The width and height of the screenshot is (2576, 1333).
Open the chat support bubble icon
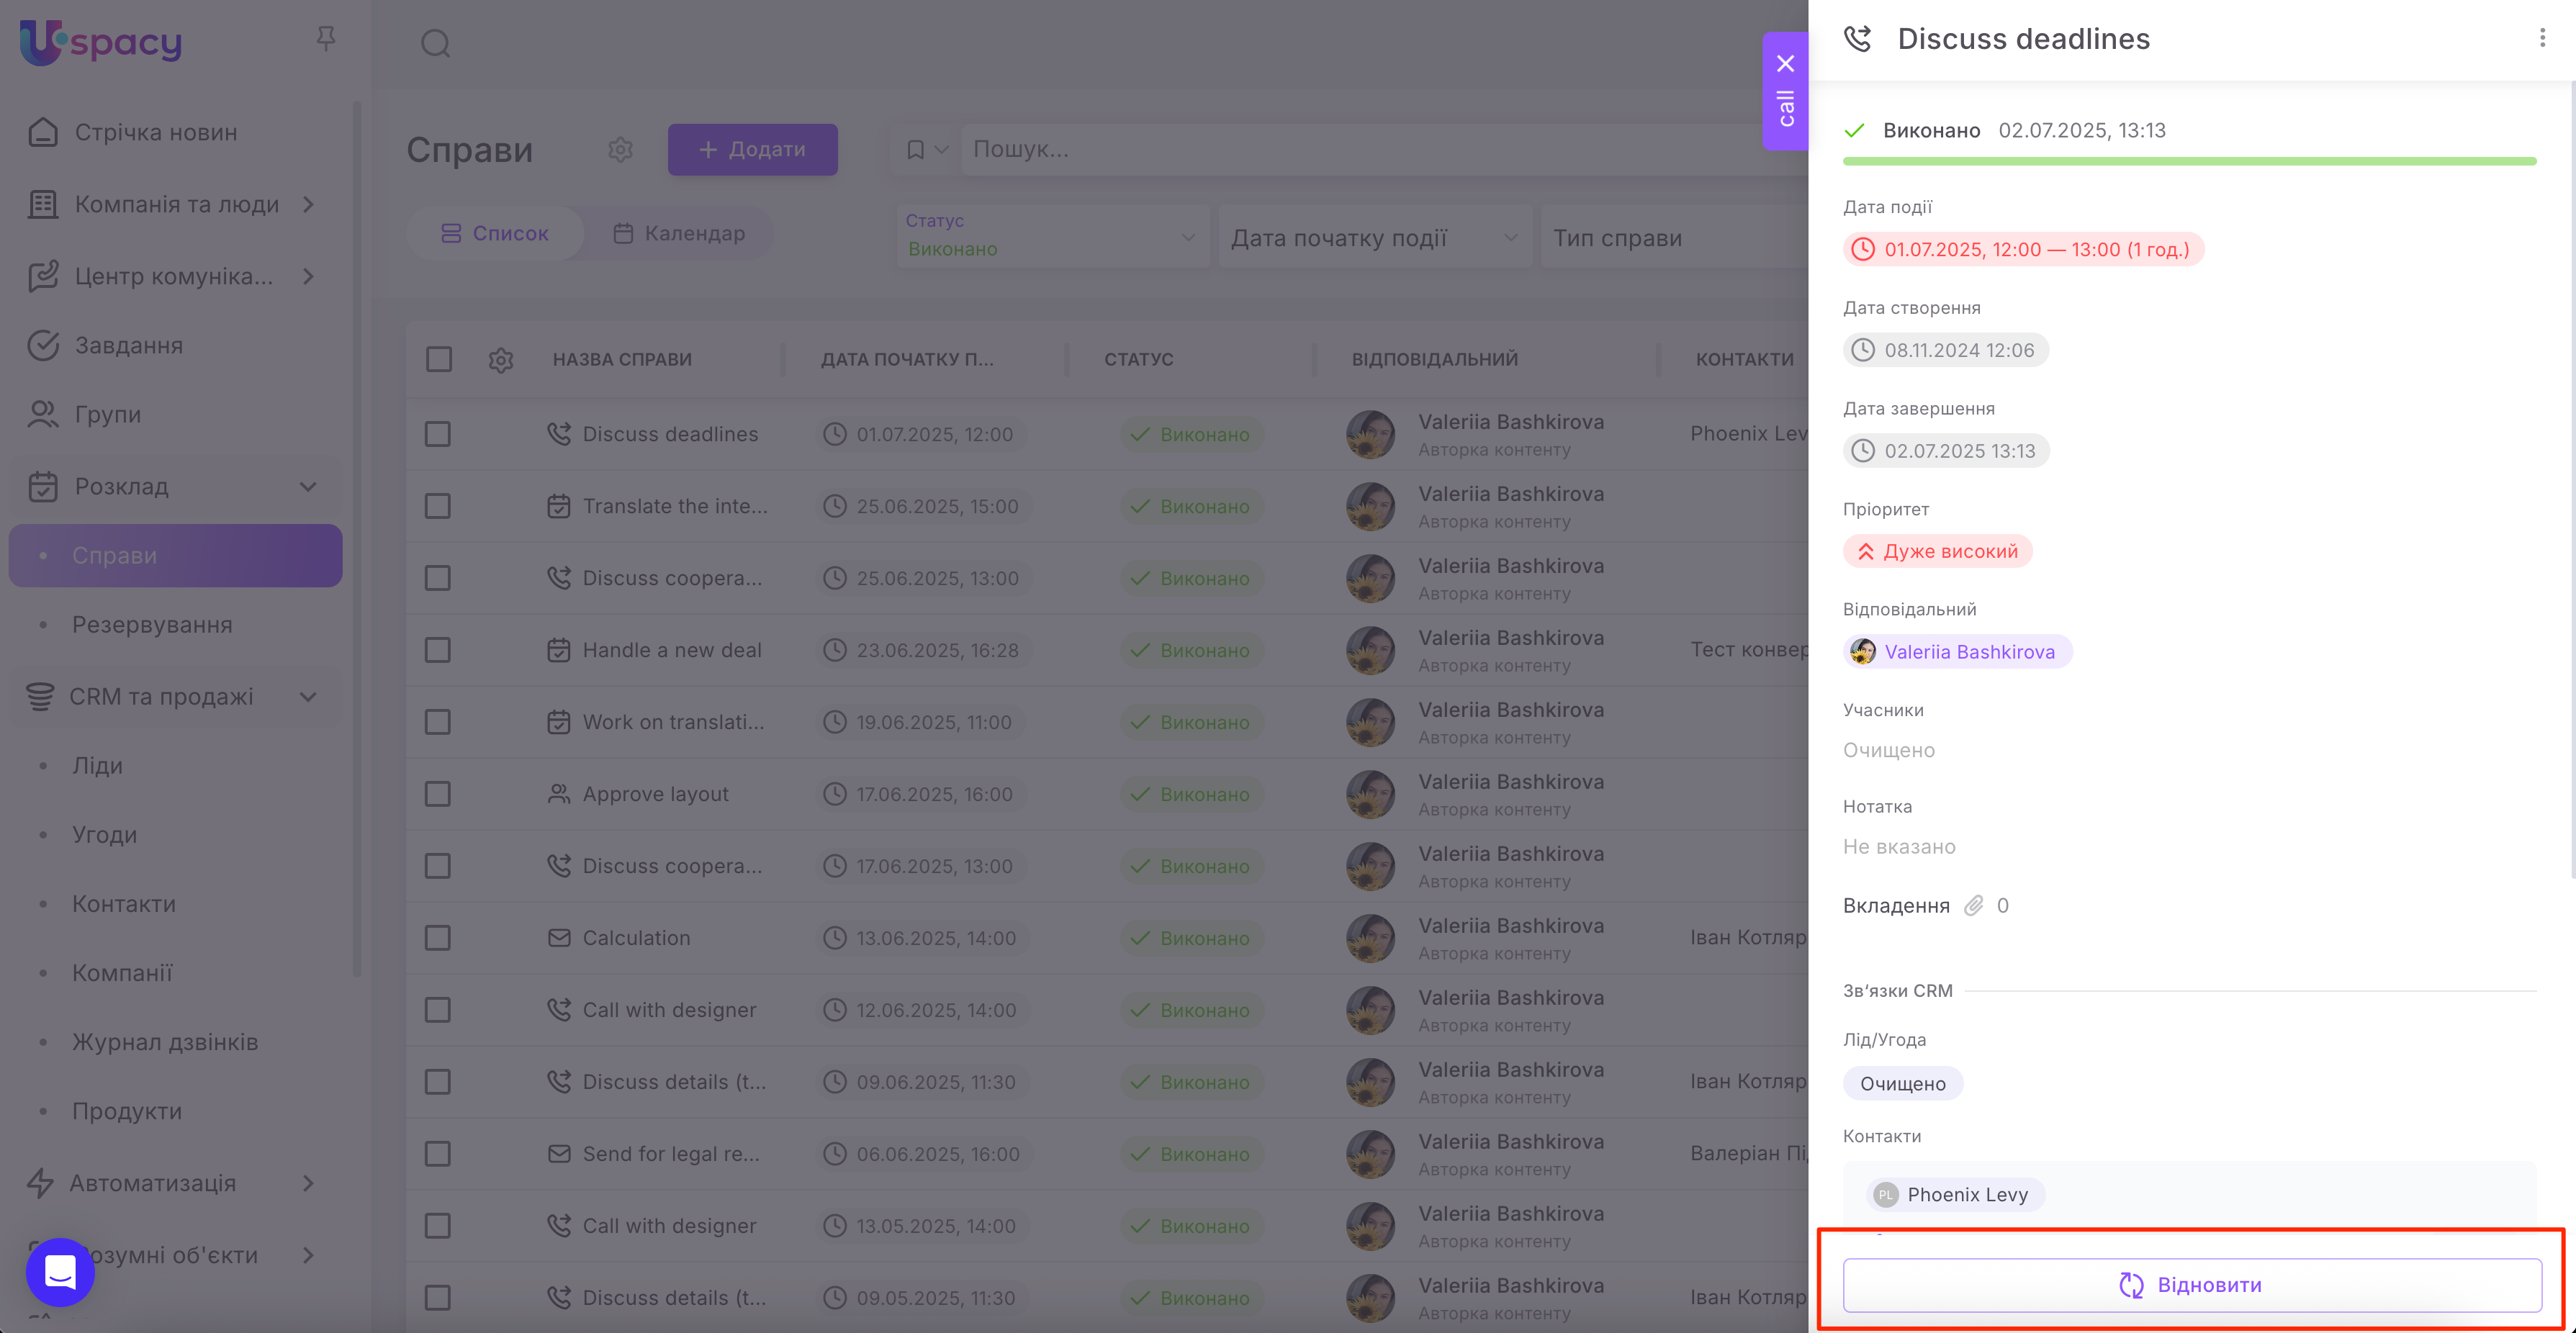60,1271
